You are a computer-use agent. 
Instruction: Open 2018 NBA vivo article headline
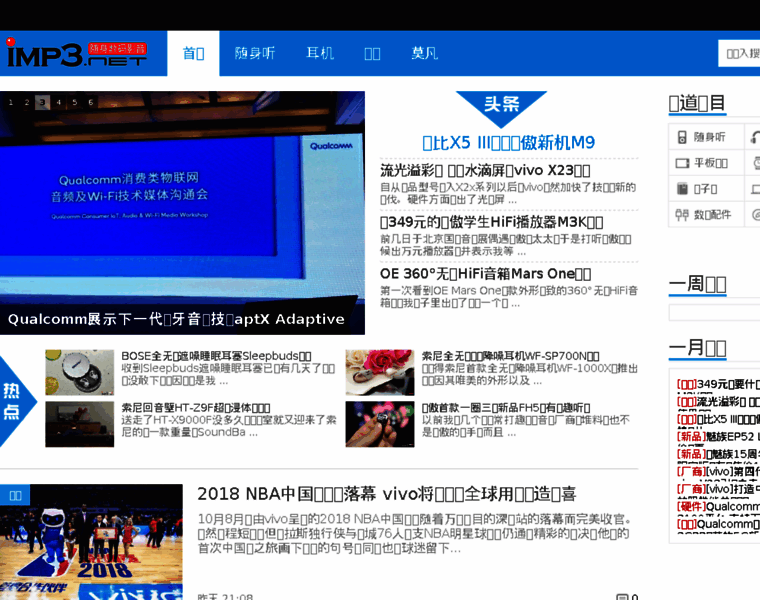coord(387,494)
